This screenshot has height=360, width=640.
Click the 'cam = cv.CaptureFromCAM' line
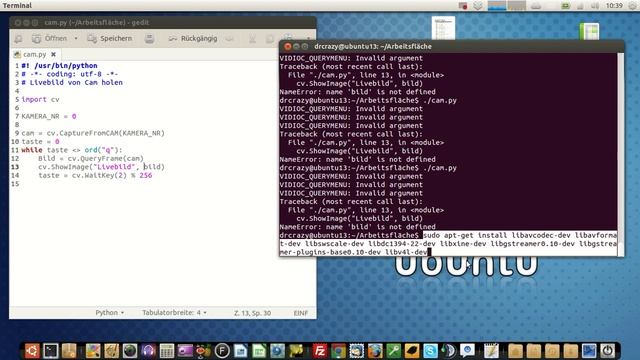click(x=93, y=133)
